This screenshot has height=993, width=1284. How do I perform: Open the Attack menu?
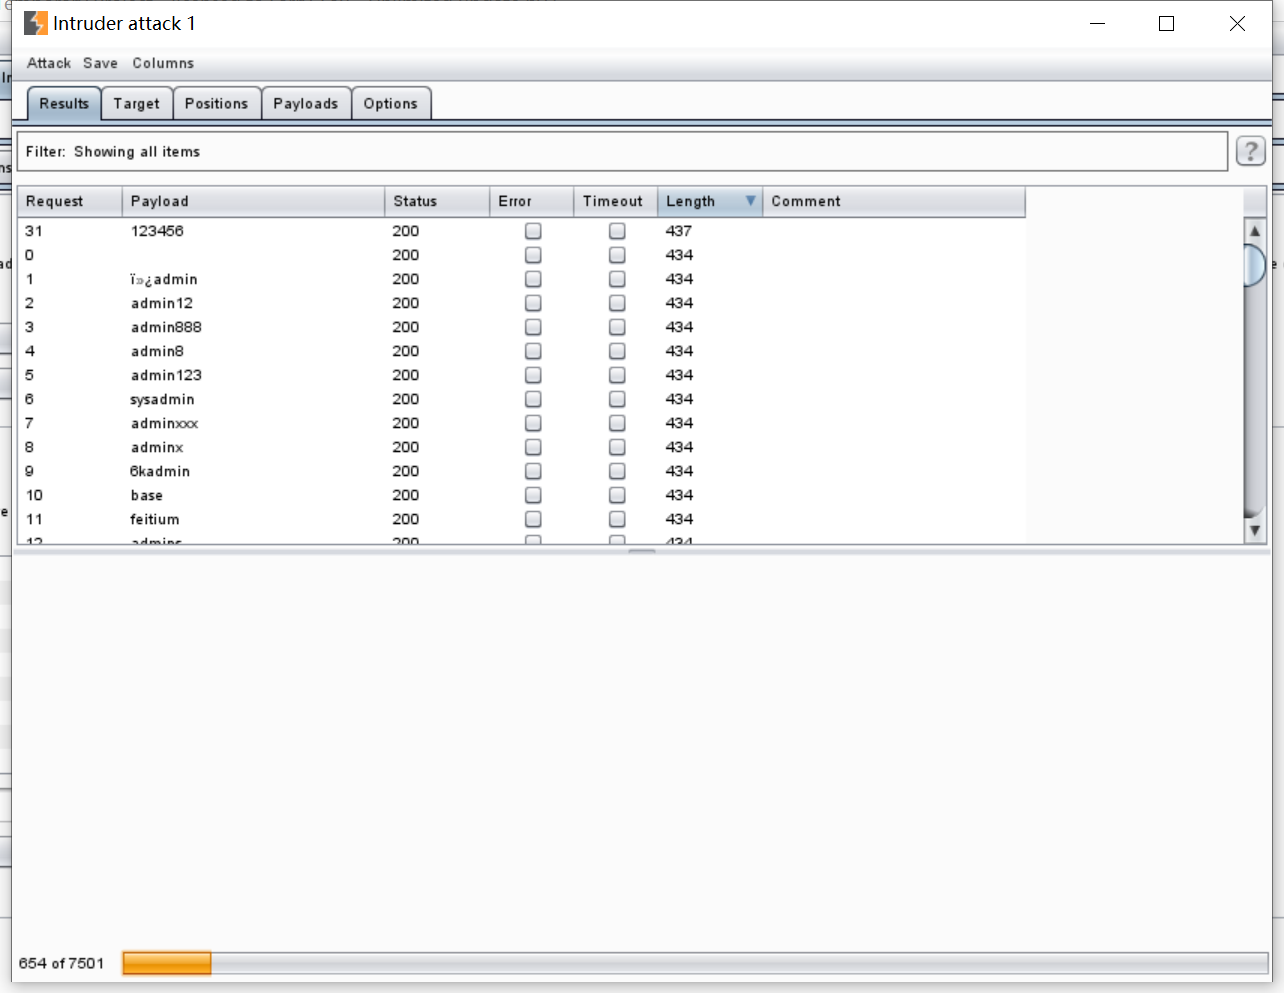coord(49,63)
